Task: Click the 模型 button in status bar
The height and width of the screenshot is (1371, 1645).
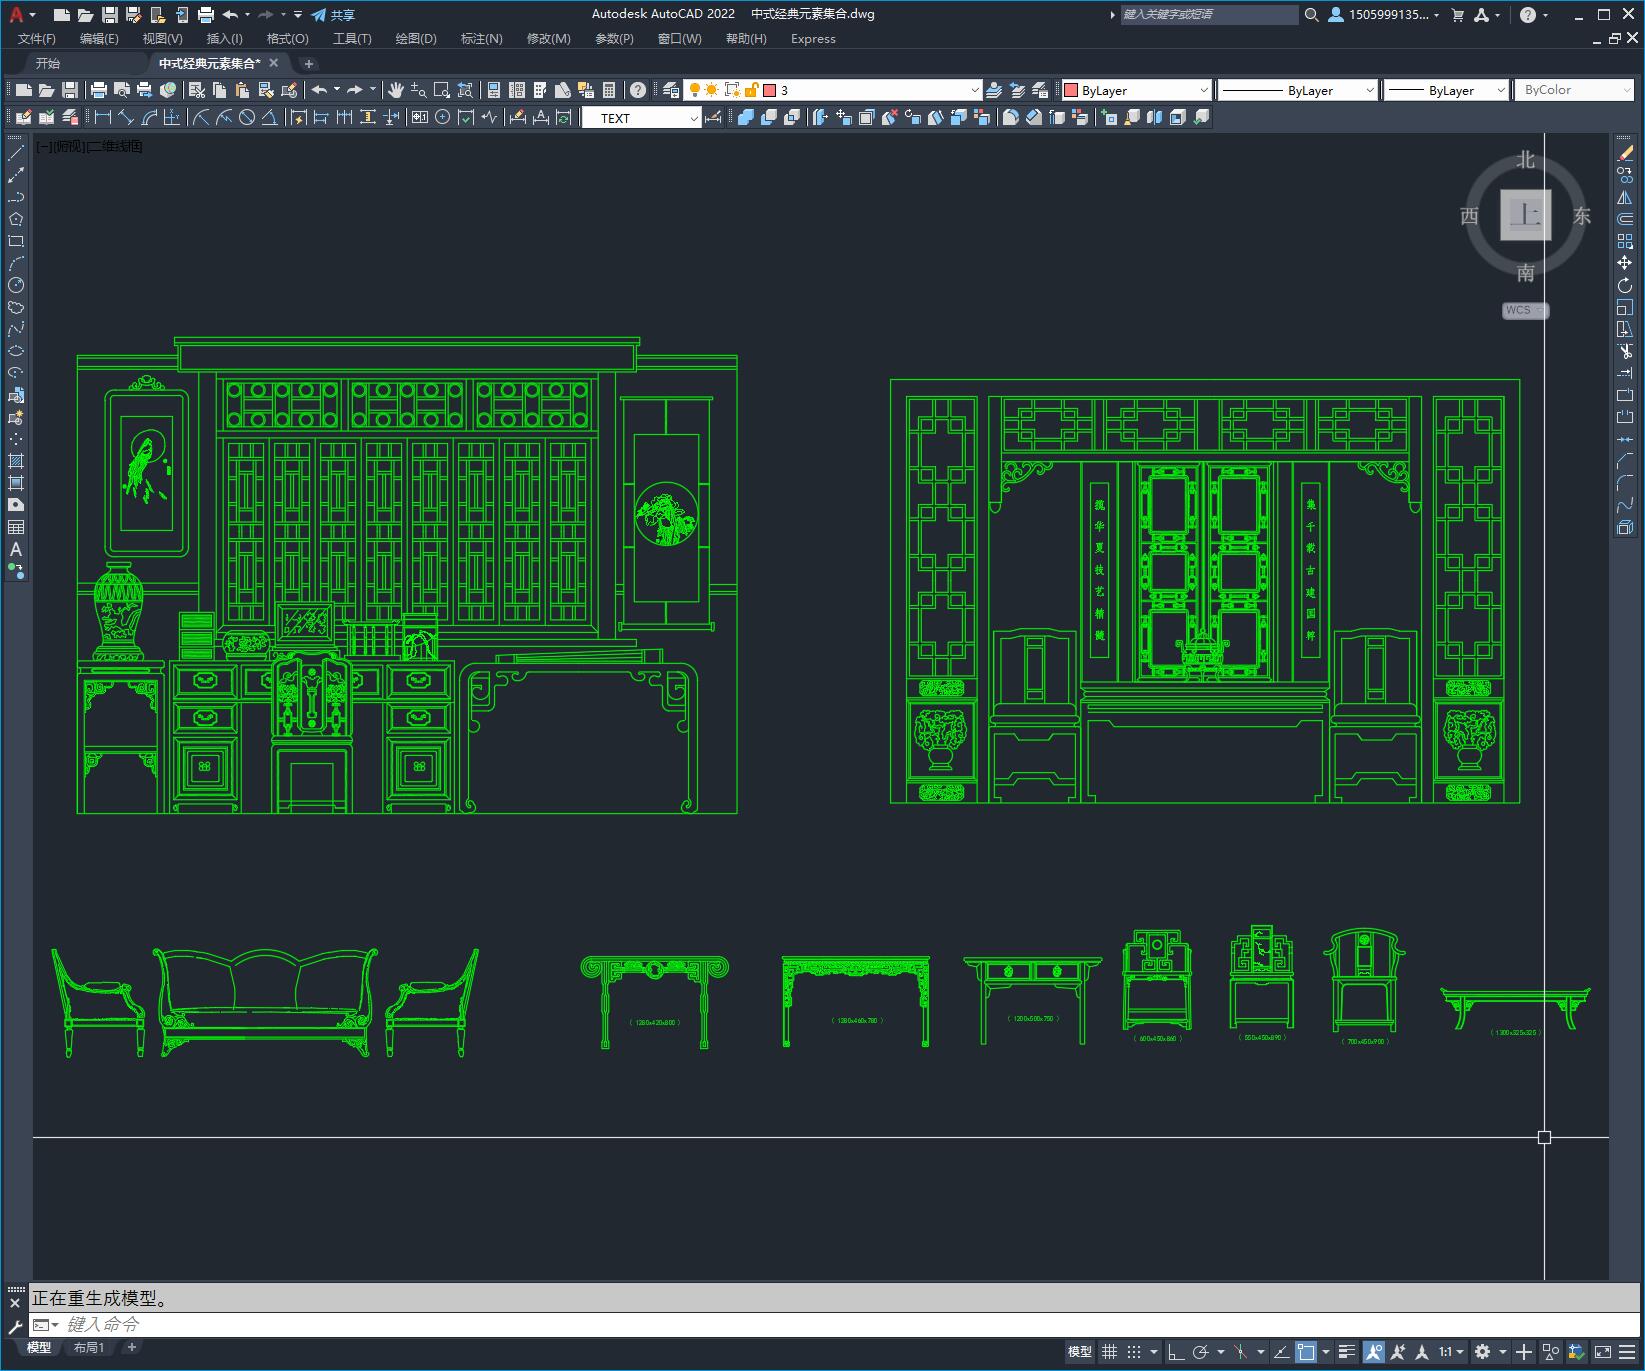Action: [1080, 1352]
